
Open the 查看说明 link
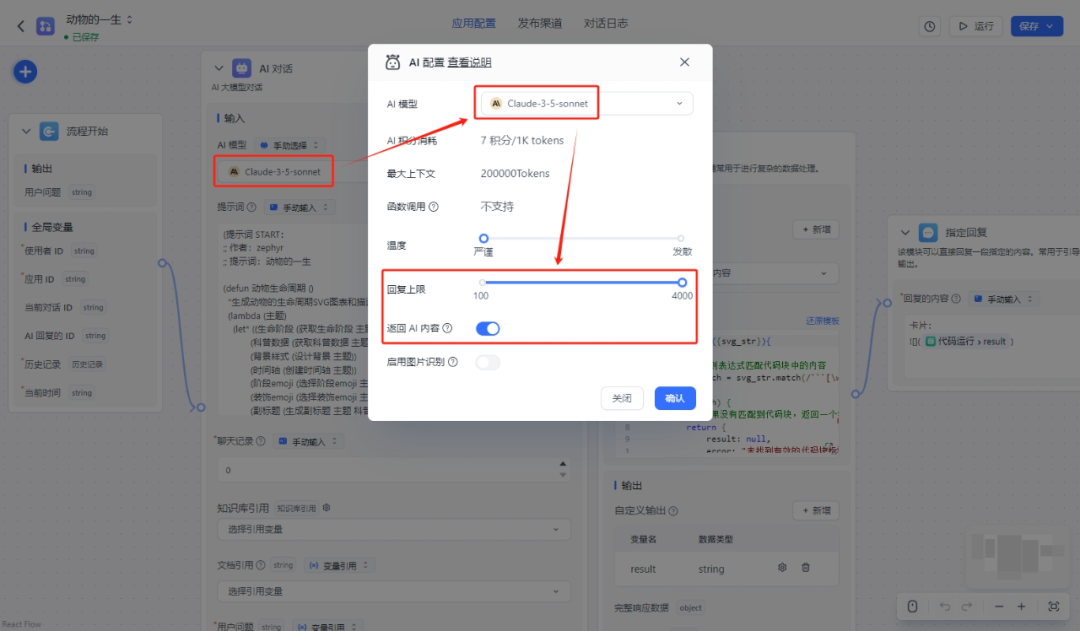pos(469,63)
